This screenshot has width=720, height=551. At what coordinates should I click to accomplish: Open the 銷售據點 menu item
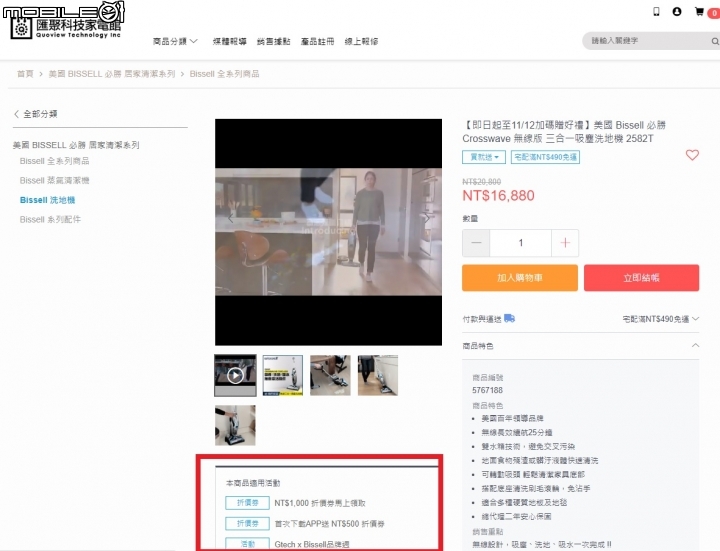point(274,41)
